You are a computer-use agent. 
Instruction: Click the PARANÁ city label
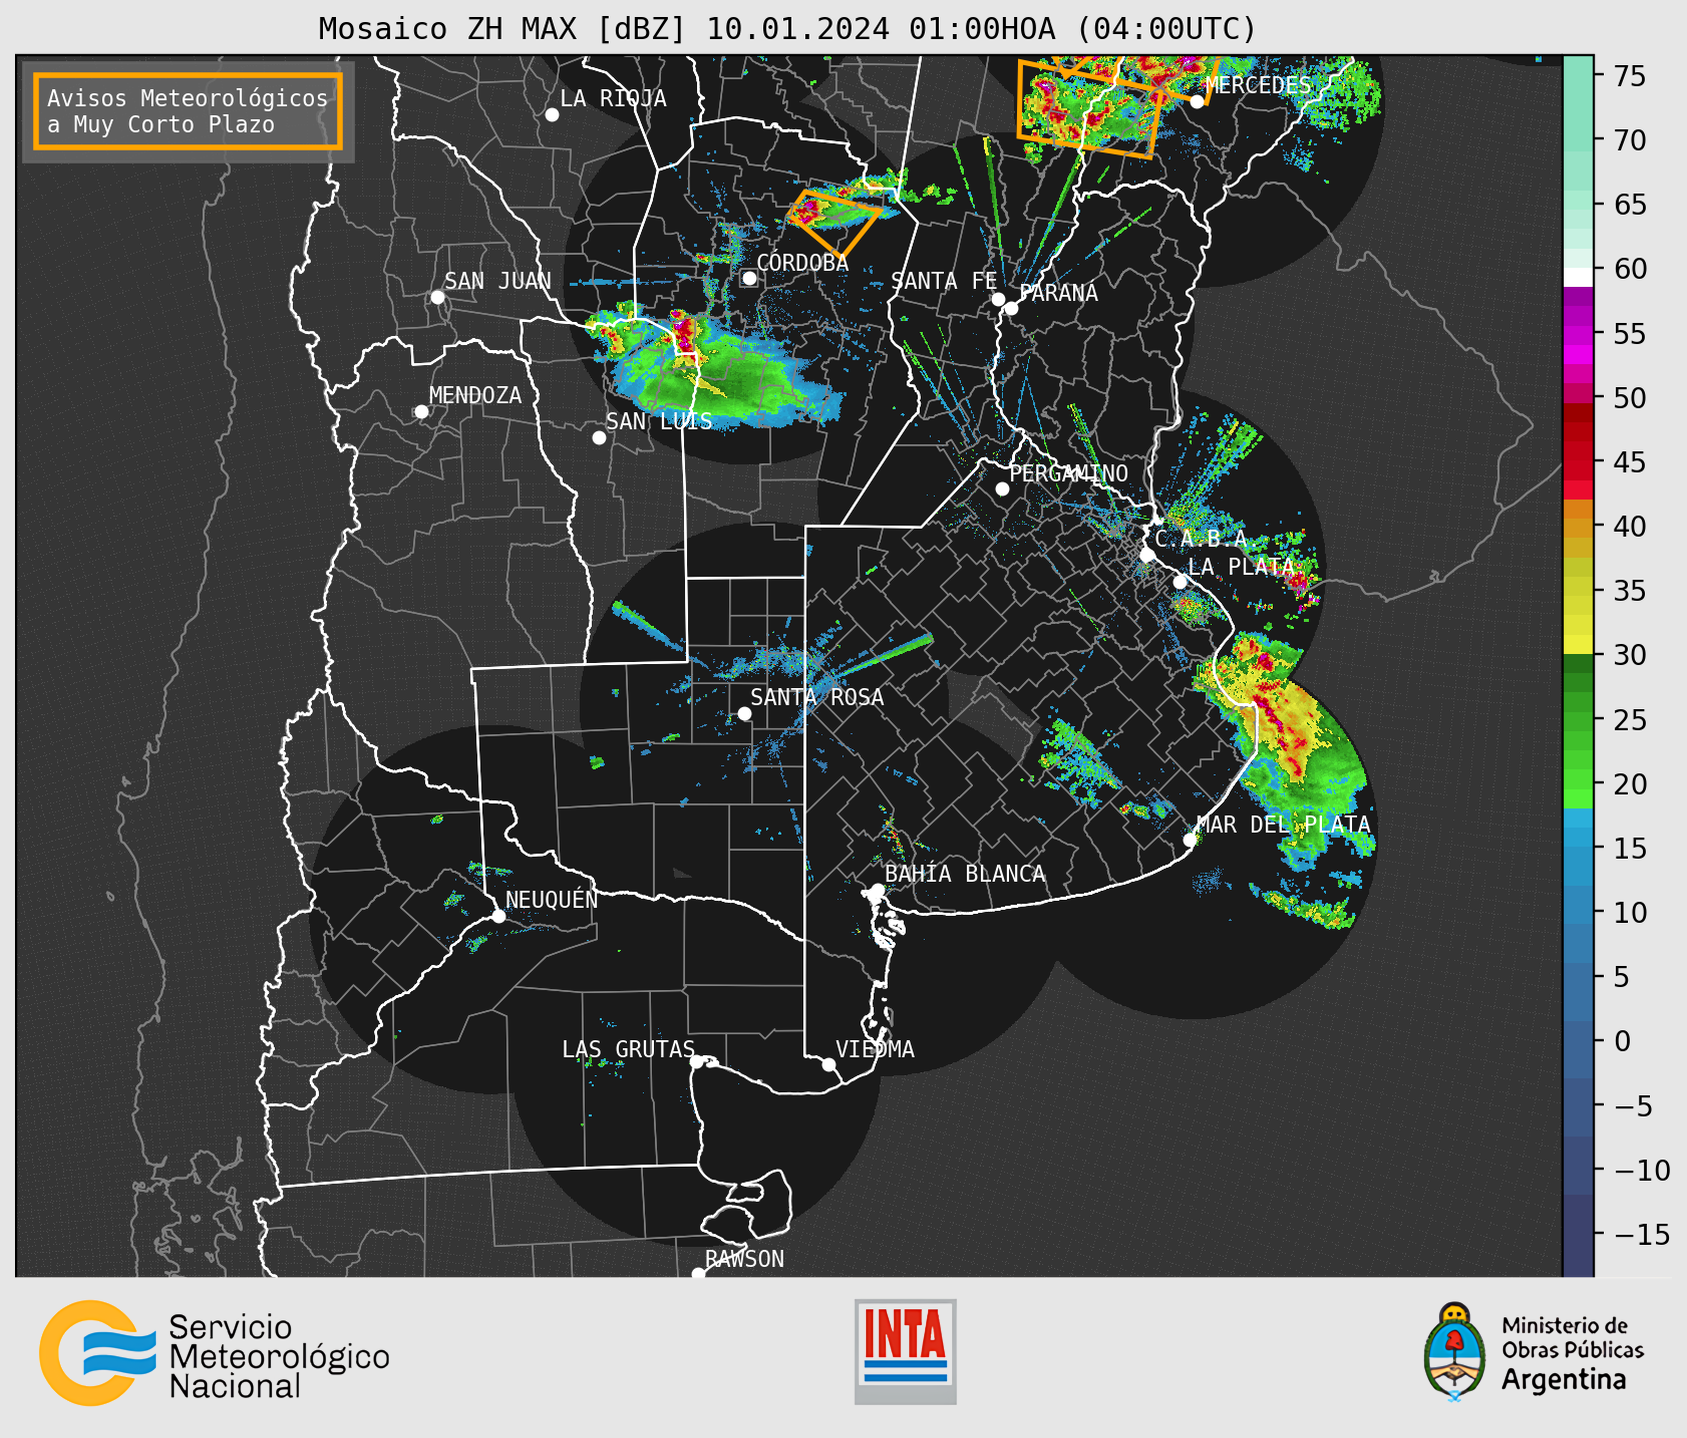coord(1058,292)
